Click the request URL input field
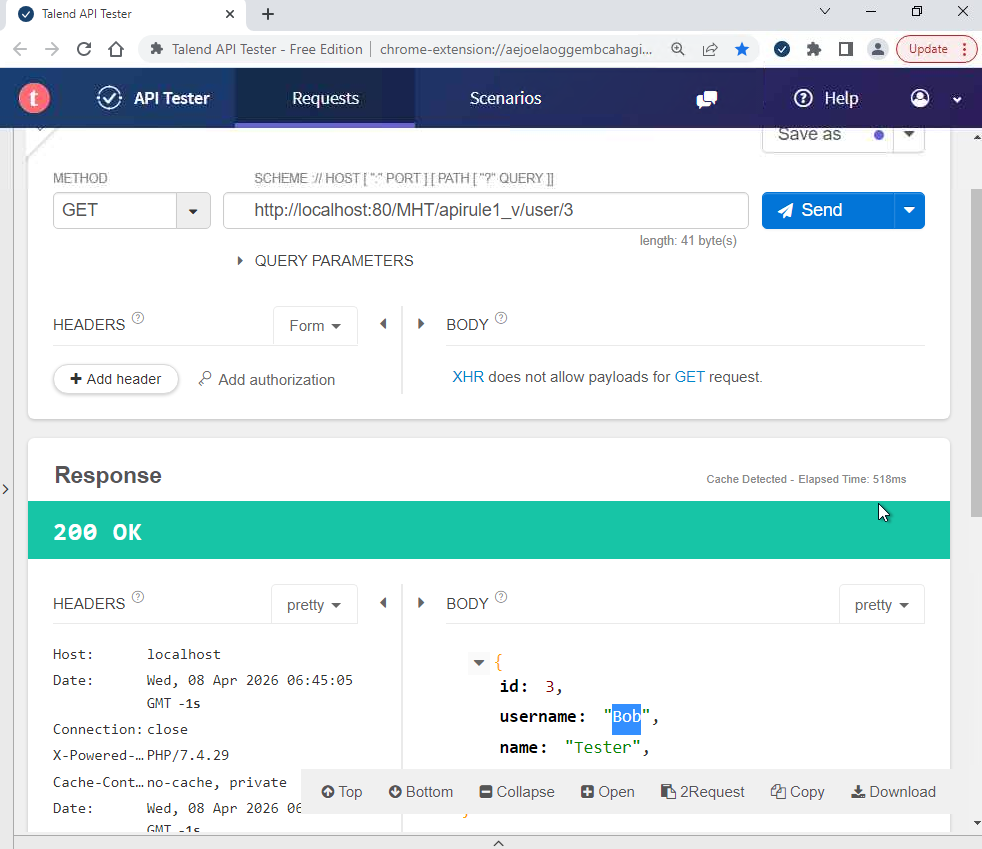982x849 pixels. click(485, 210)
